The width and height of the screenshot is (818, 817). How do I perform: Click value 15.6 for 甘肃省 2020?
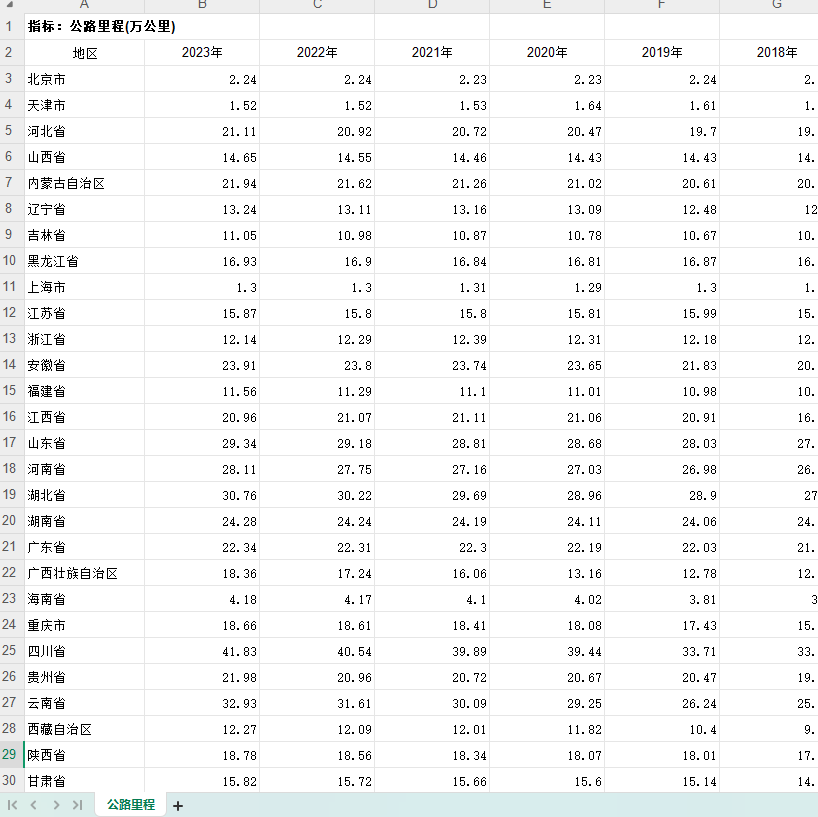[547, 781]
